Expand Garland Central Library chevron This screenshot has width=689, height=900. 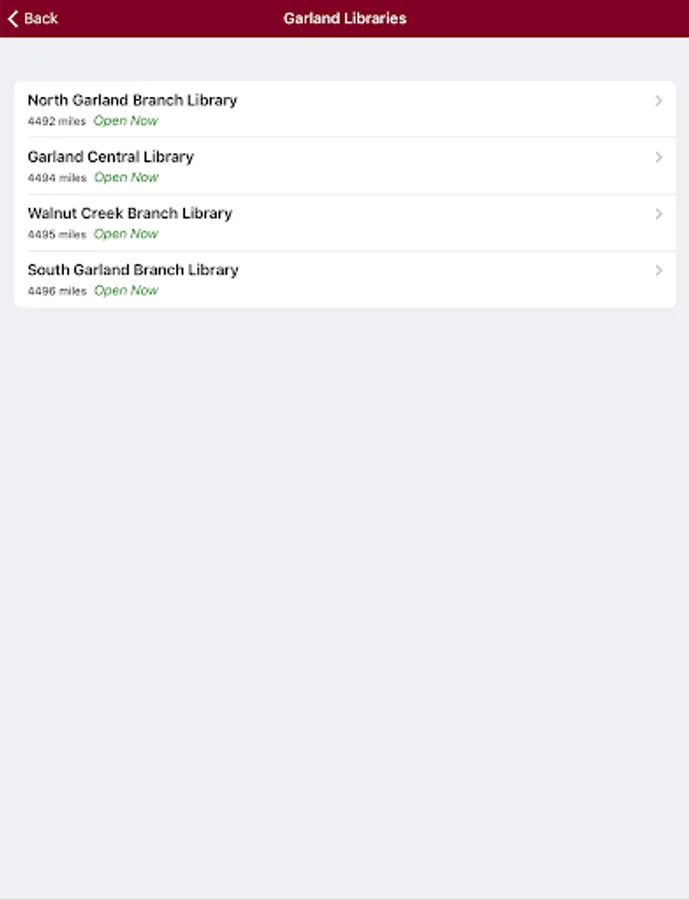point(659,157)
